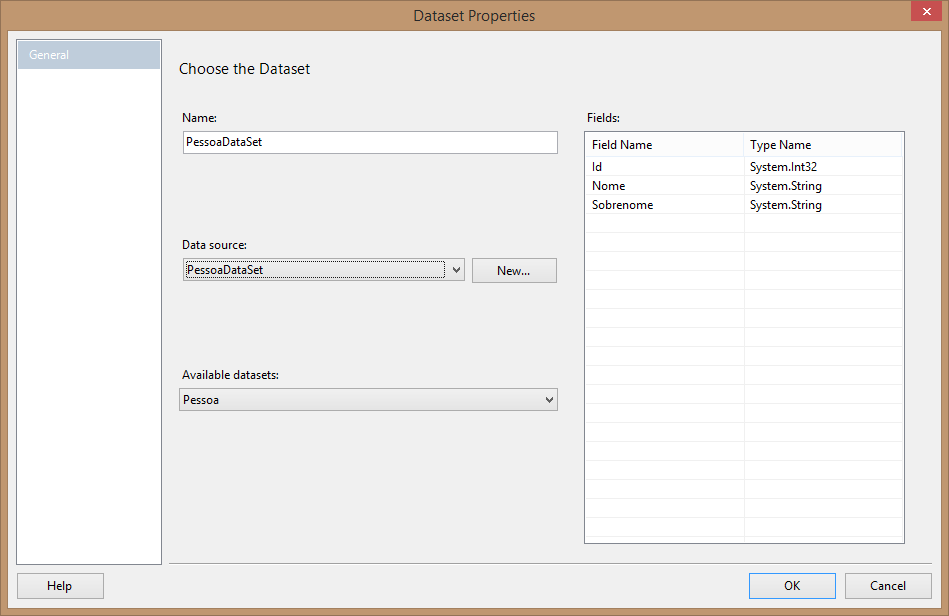The image size is (949, 616).
Task: Cancel the Dataset Properties dialog
Action: [x=888, y=586]
